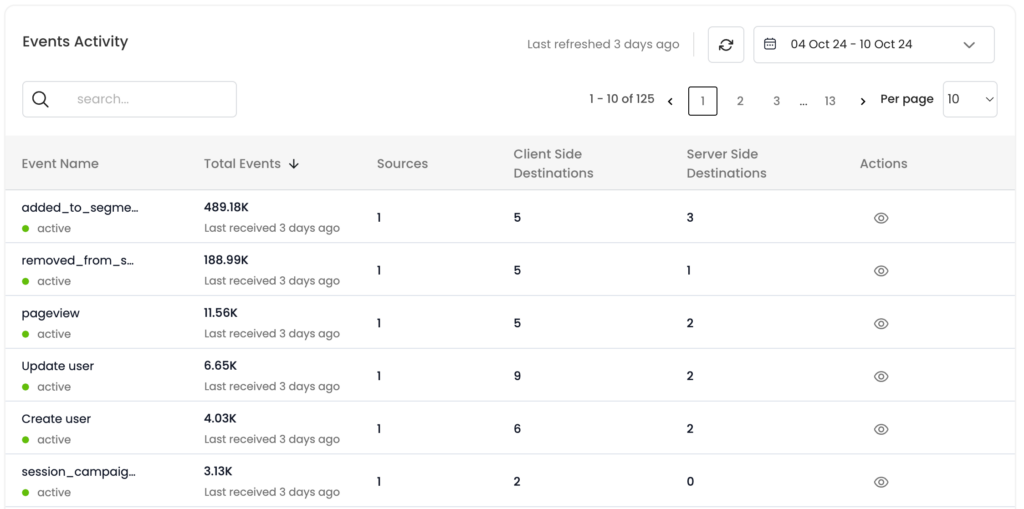Click server side destinations 3 in added_to_segme… row

tap(690, 218)
